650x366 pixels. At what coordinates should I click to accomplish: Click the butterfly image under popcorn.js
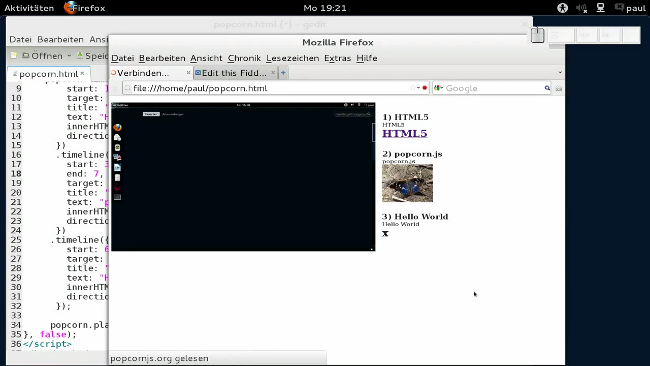(407, 183)
